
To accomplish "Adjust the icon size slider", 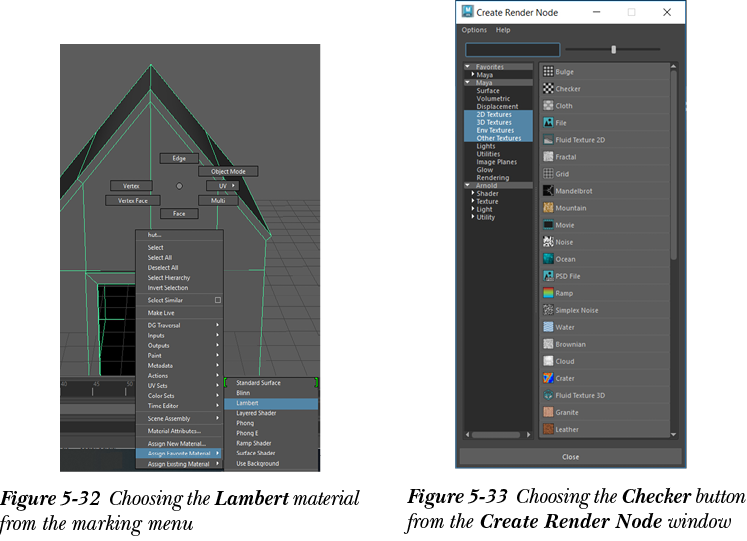I will [x=613, y=49].
